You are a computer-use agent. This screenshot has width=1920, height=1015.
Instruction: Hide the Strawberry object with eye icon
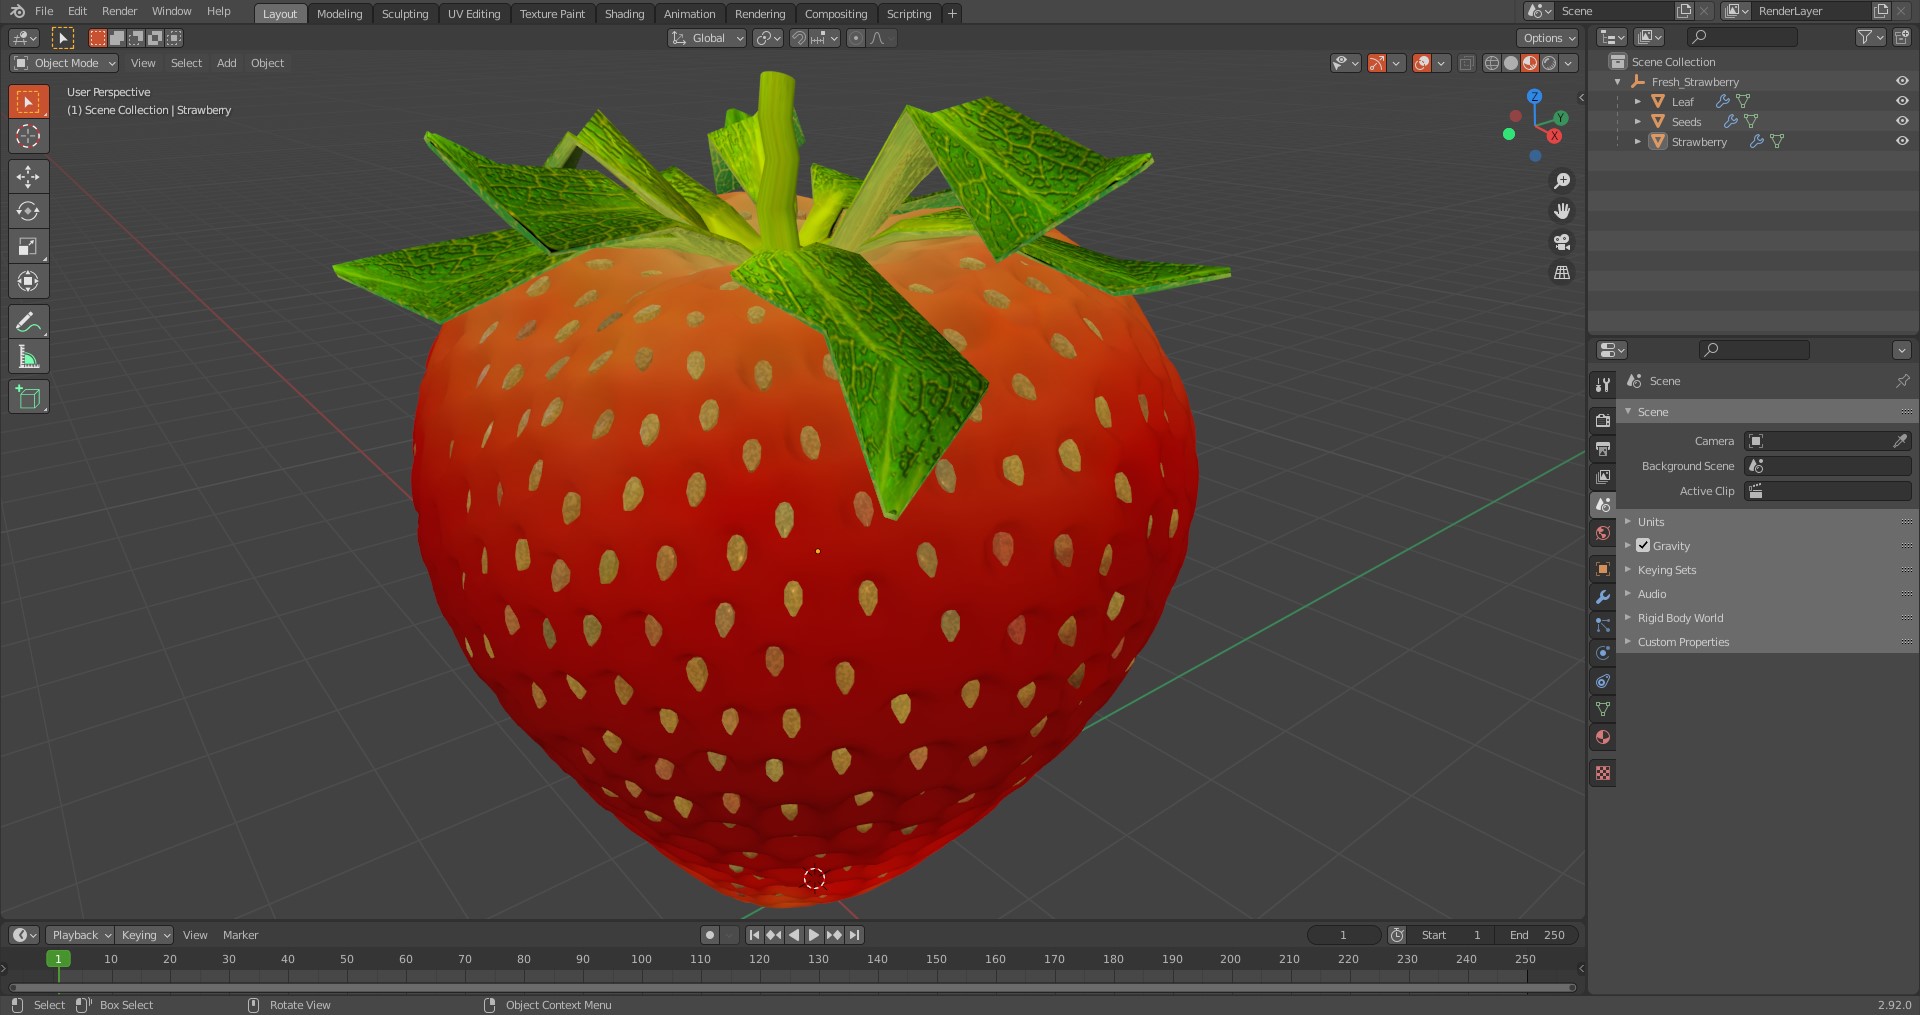pos(1902,141)
